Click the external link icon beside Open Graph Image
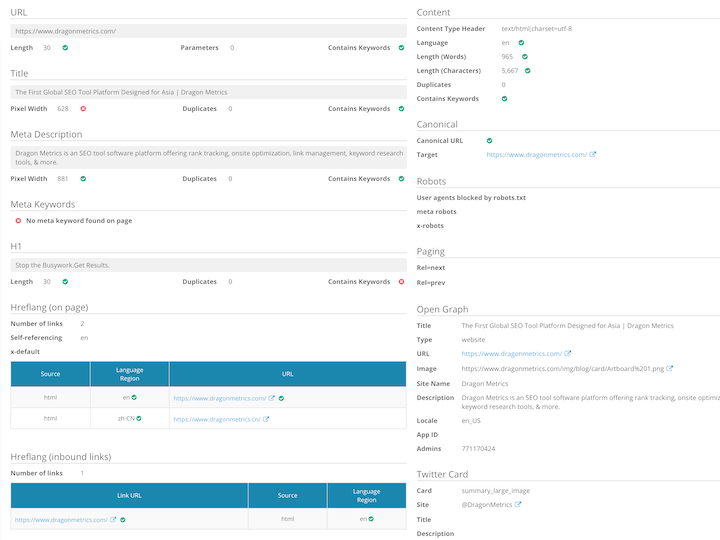Viewport: 720px width, 540px height. (670, 368)
